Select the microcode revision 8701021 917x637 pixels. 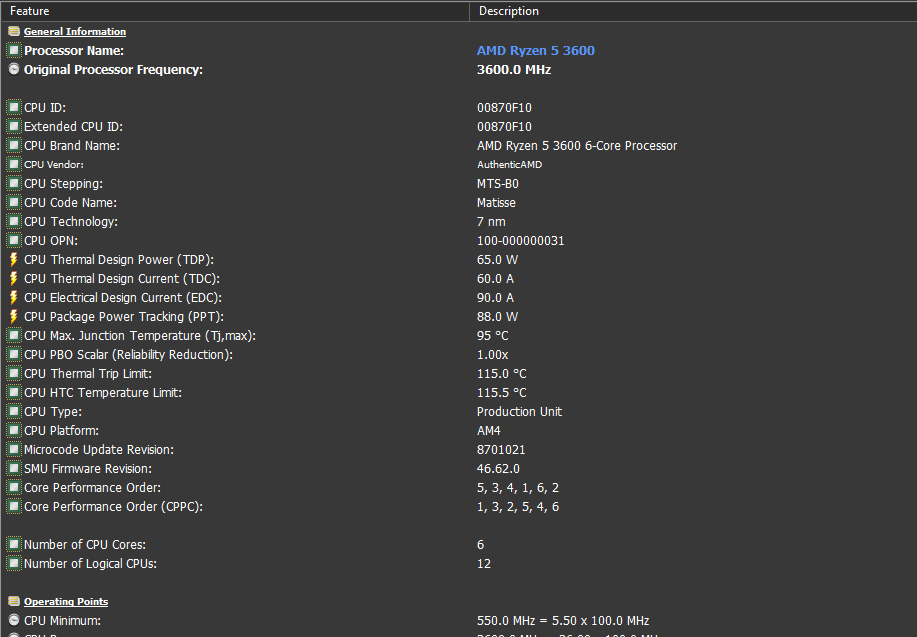click(x=501, y=450)
